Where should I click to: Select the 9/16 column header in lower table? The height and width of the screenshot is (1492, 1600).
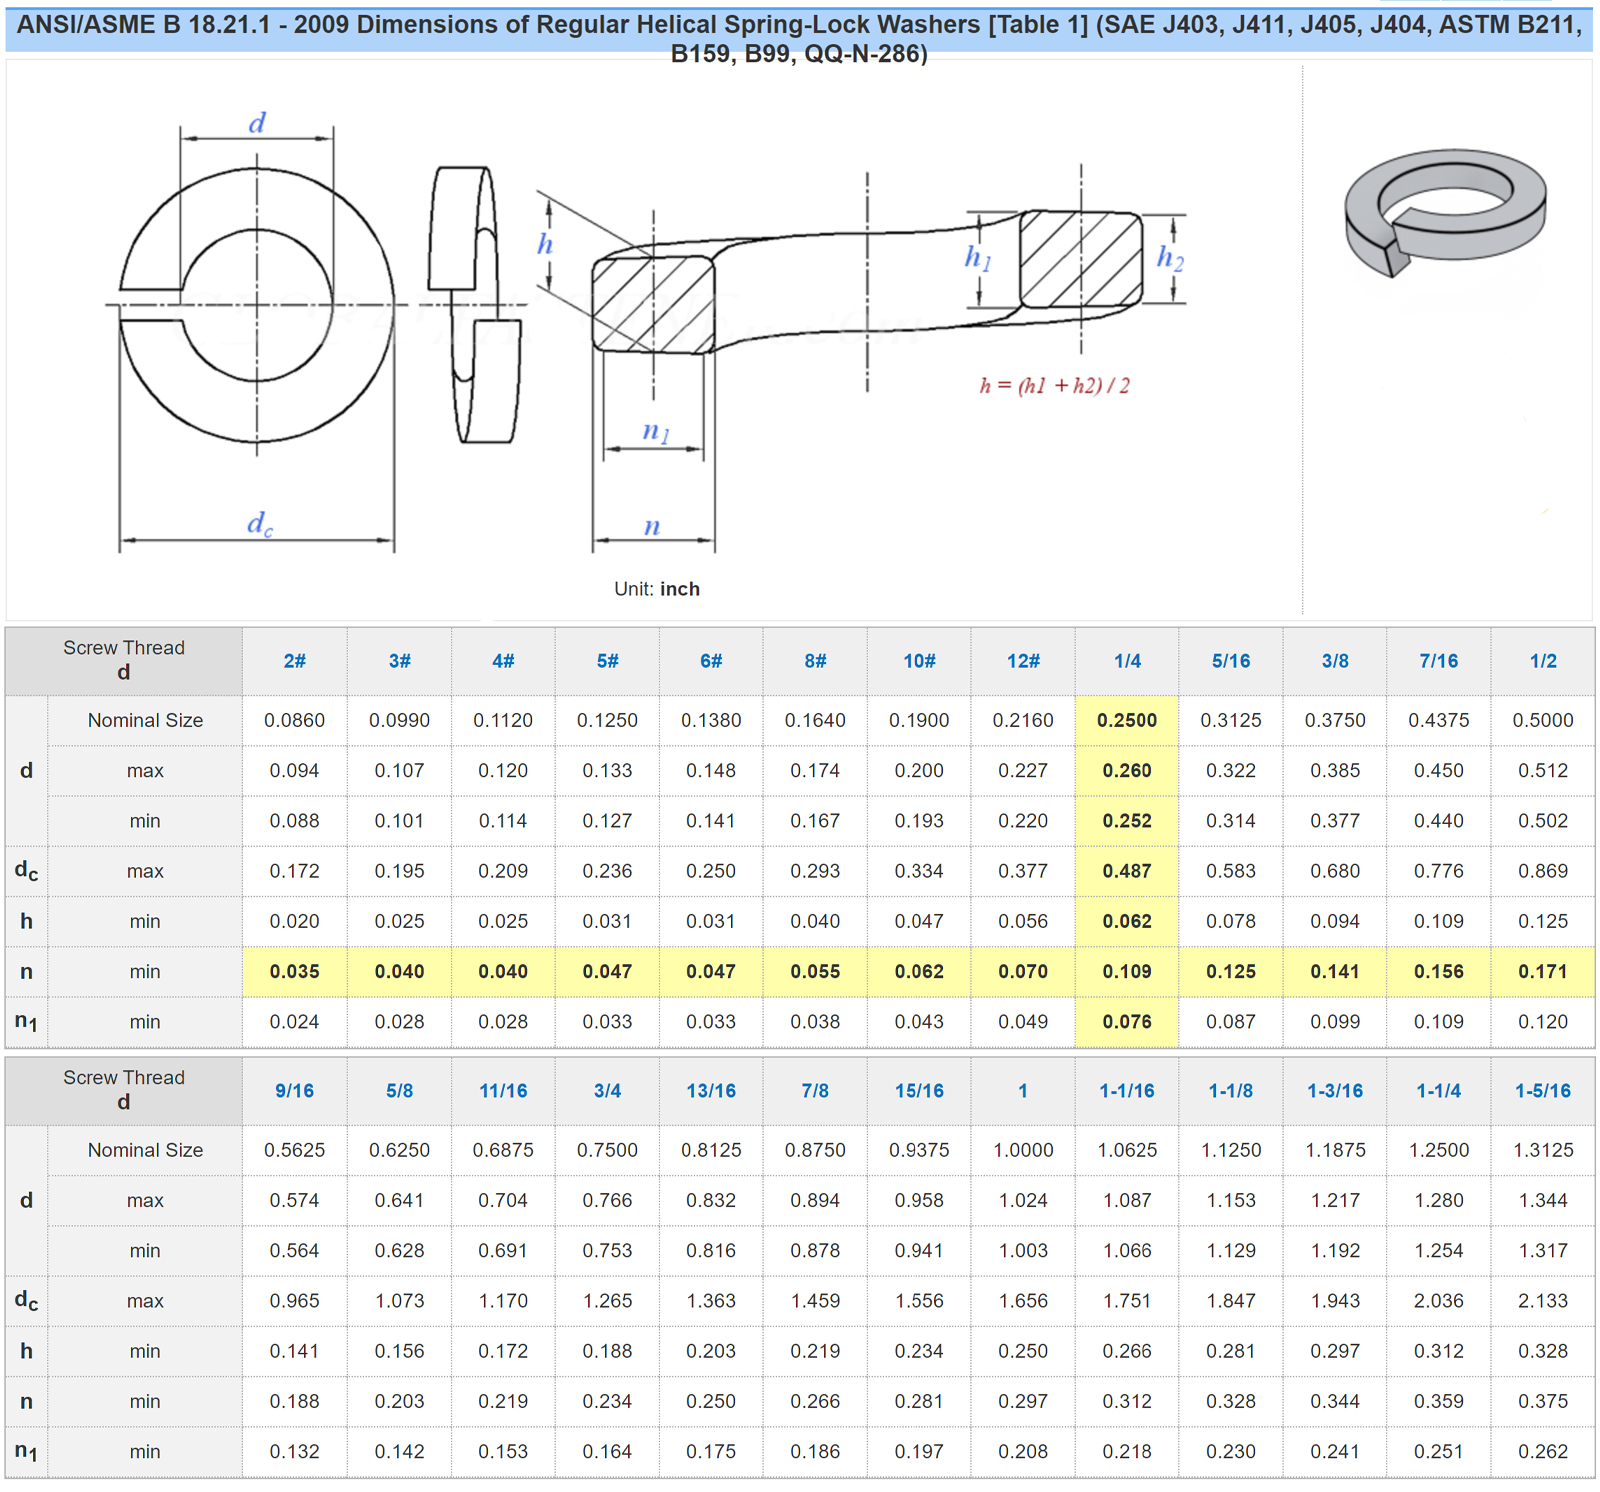pos(296,1091)
